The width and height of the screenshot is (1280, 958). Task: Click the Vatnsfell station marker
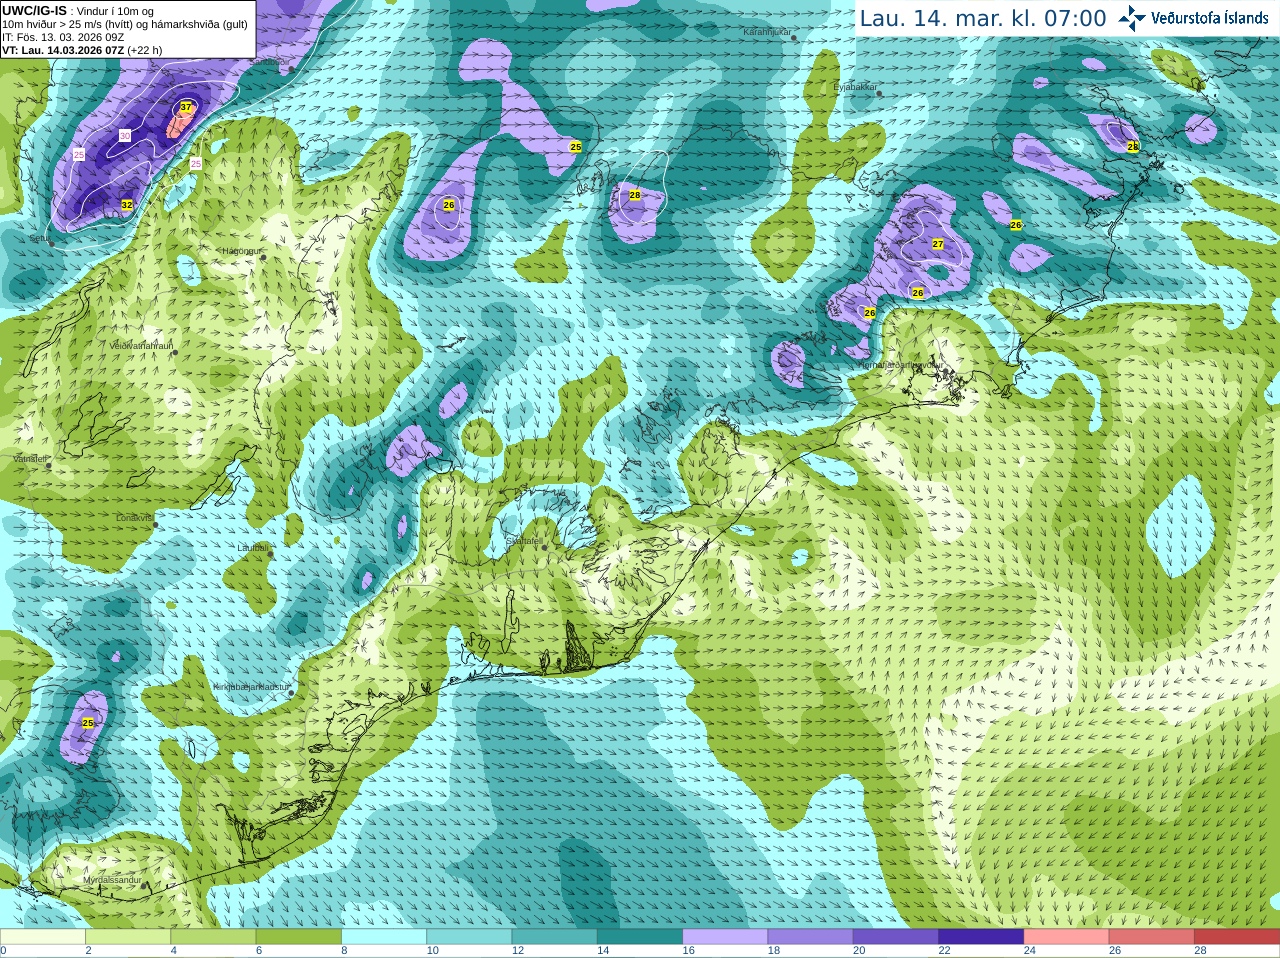click(47, 465)
